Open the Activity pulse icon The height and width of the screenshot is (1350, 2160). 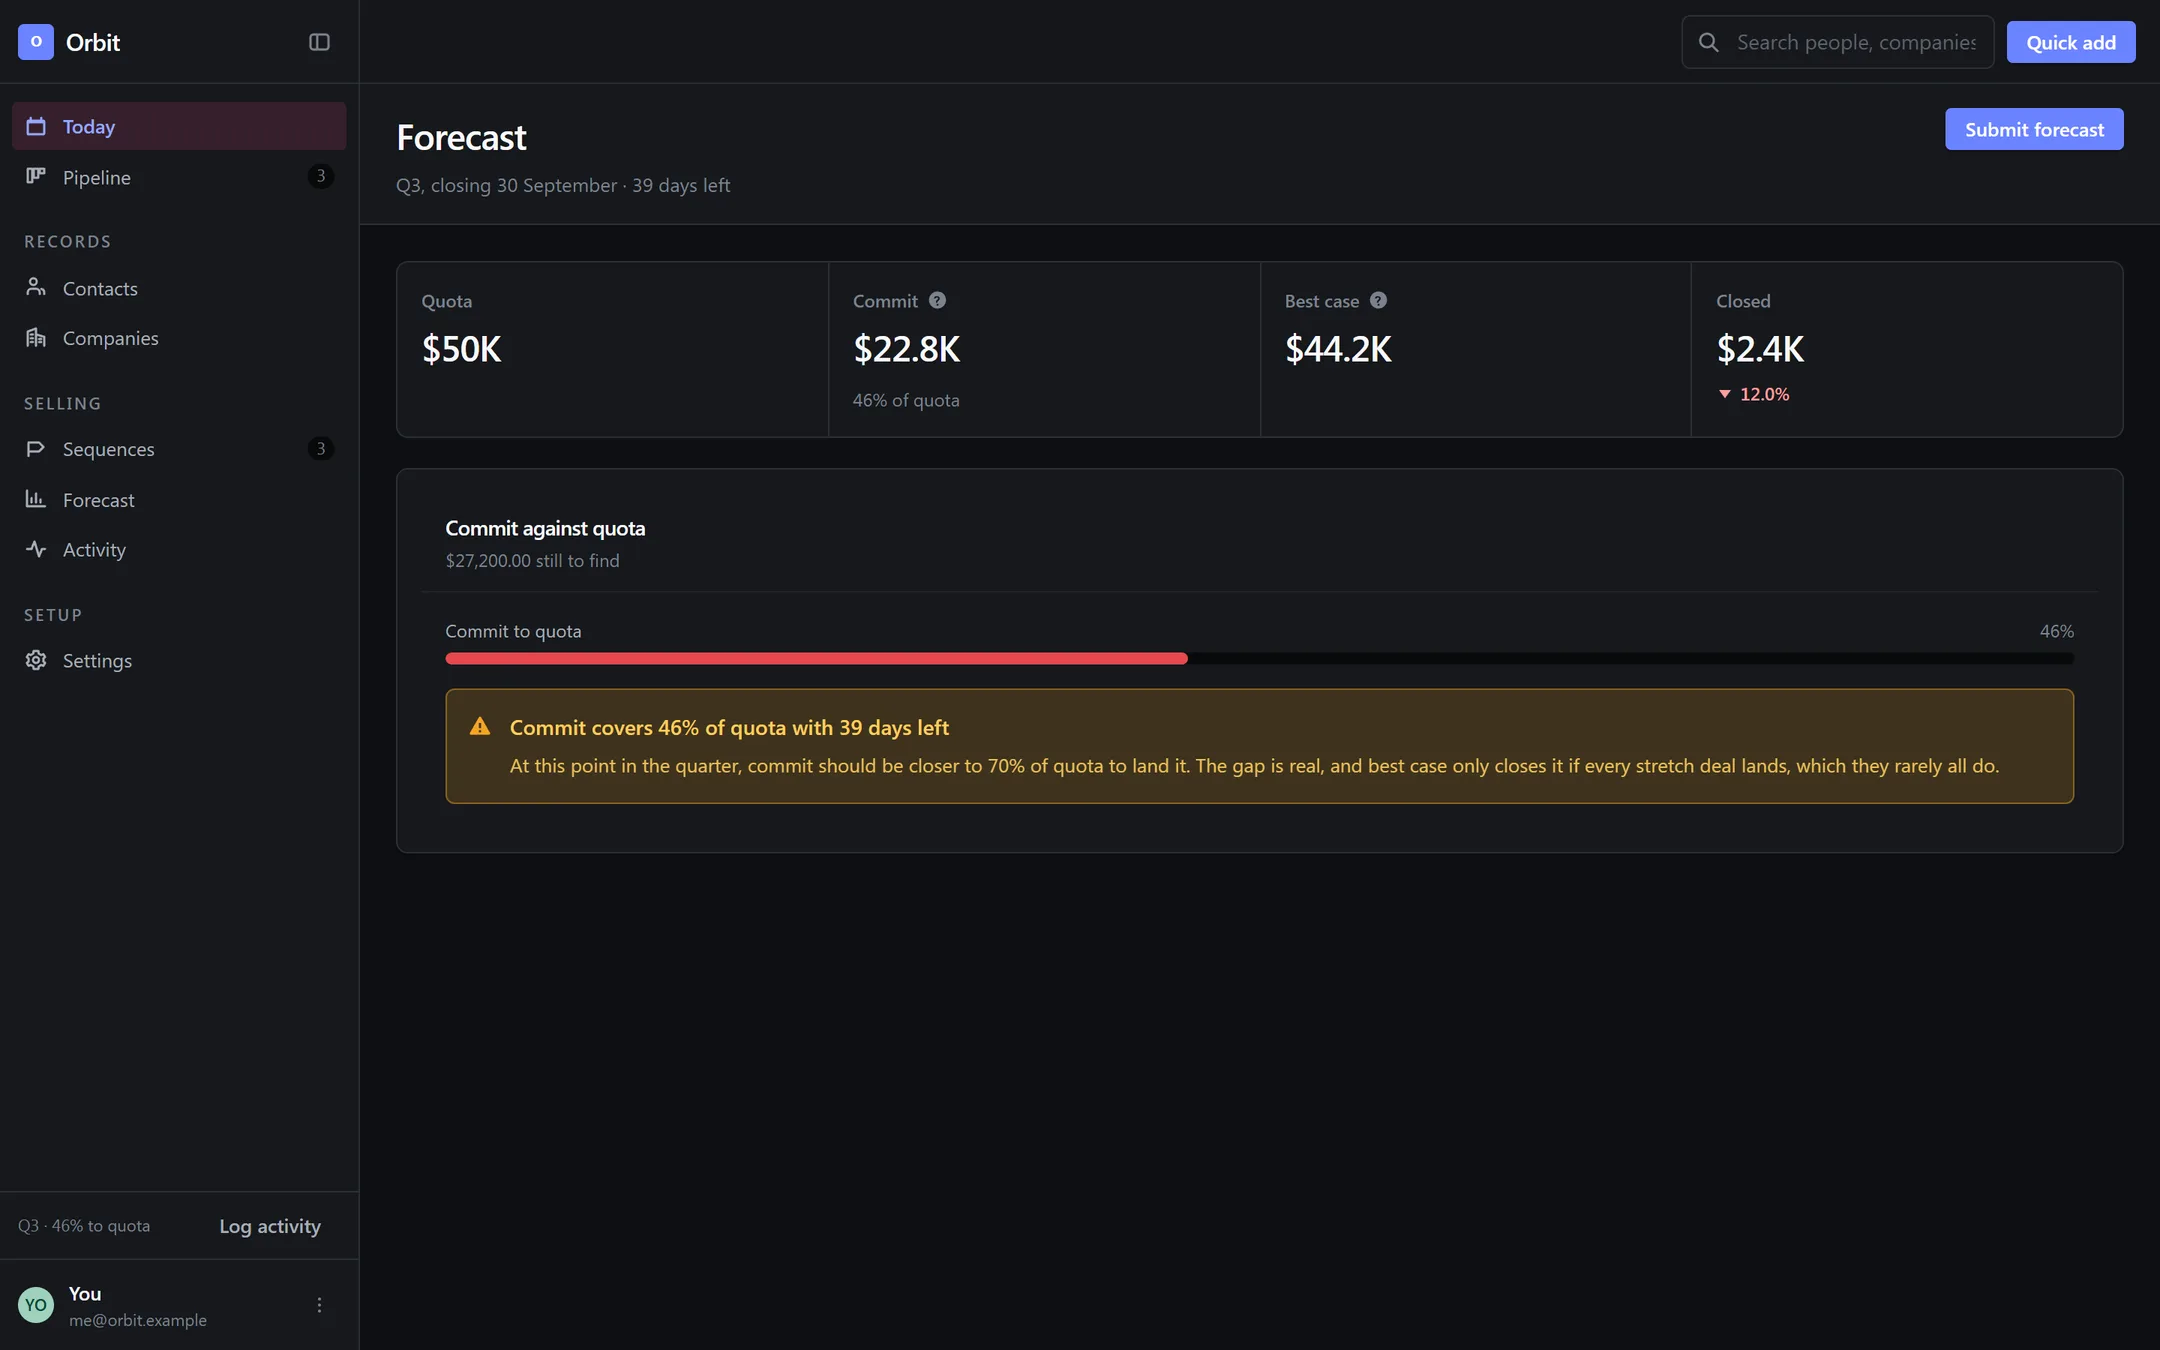36,549
